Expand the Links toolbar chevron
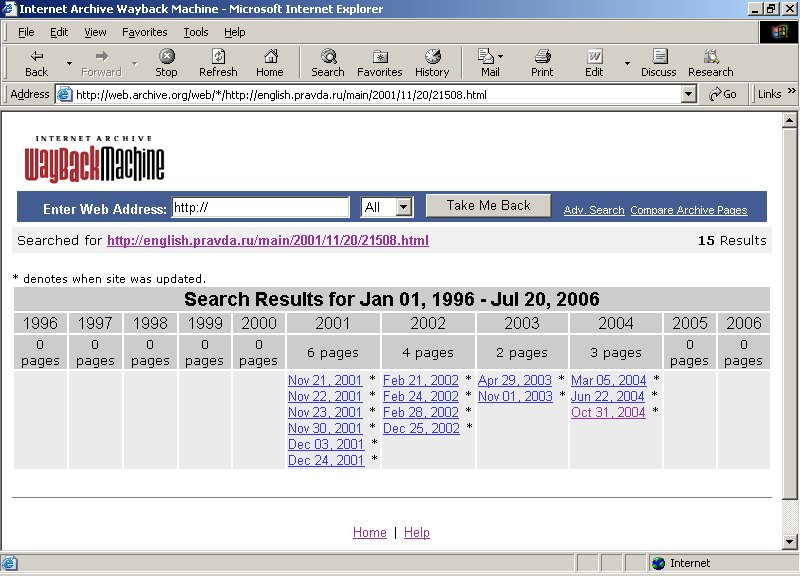 pos(791,91)
